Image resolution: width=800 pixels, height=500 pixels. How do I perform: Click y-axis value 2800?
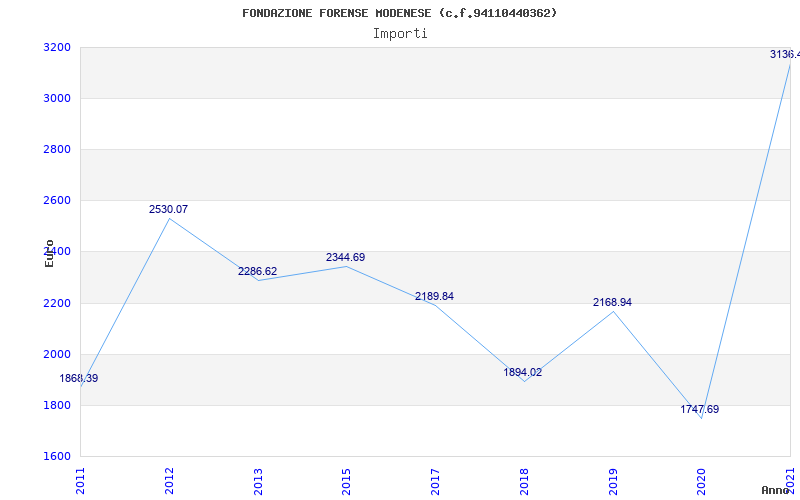point(57,149)
